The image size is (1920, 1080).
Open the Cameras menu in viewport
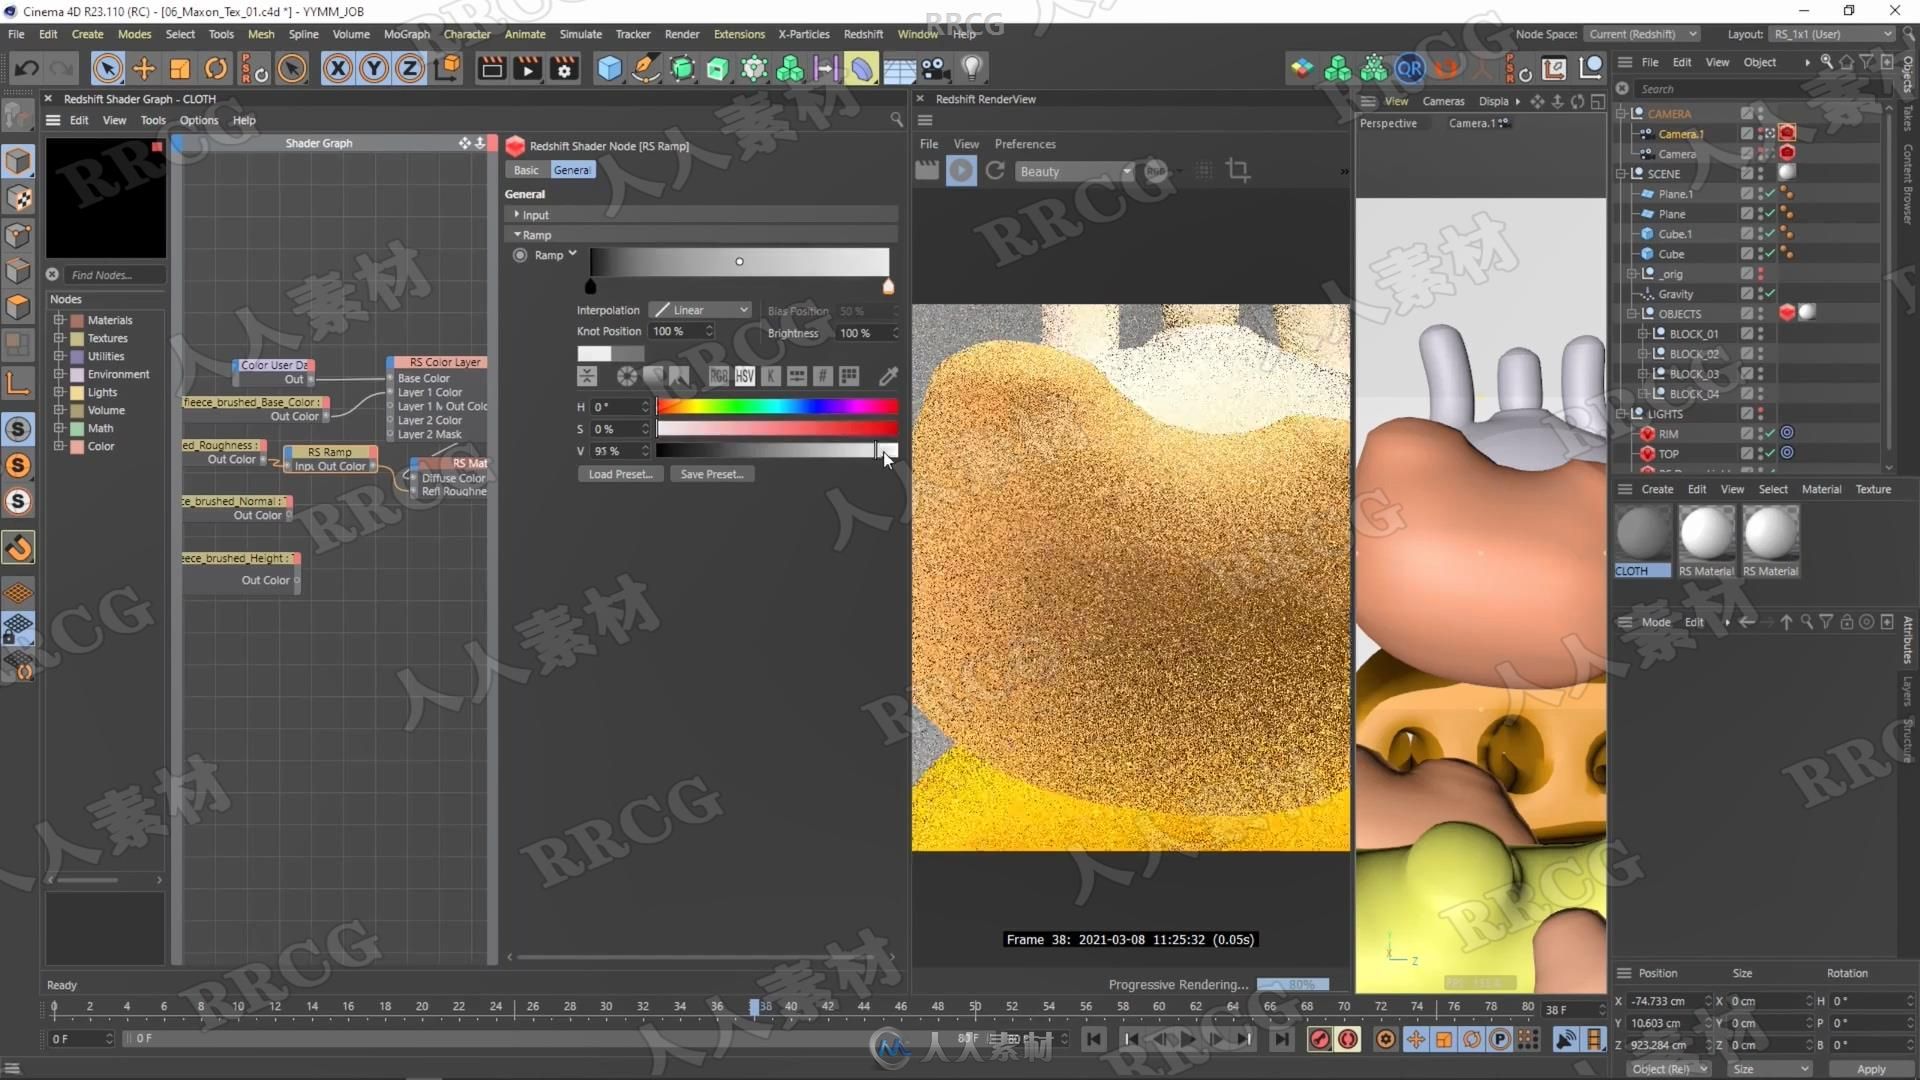1443,101
